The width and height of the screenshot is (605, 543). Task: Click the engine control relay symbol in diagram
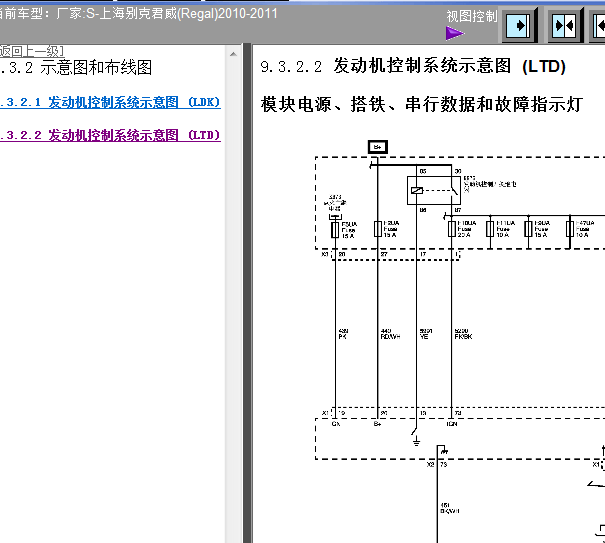pos(434,191)
